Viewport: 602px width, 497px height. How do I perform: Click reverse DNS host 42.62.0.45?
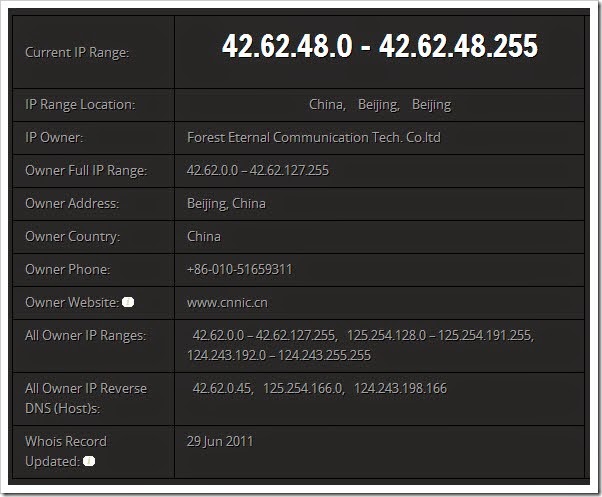point(222,388)
